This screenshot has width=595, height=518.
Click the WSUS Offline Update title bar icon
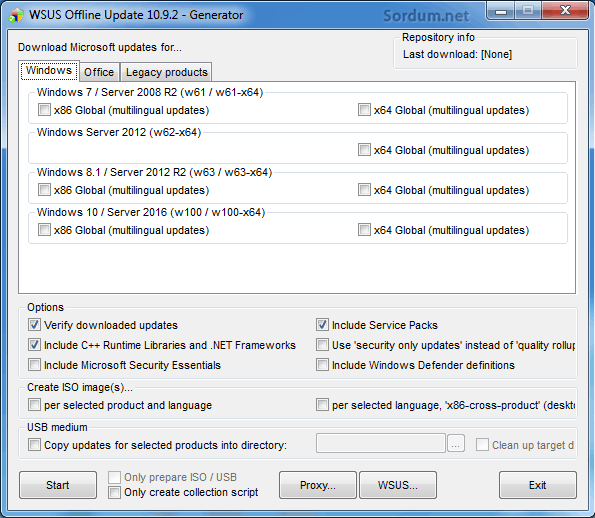click(16, 15)
